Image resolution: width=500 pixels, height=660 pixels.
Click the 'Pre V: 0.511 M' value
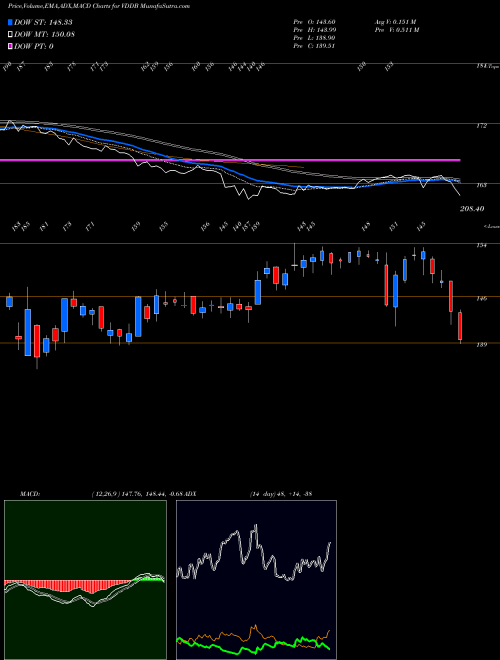[x=396, y=30]
